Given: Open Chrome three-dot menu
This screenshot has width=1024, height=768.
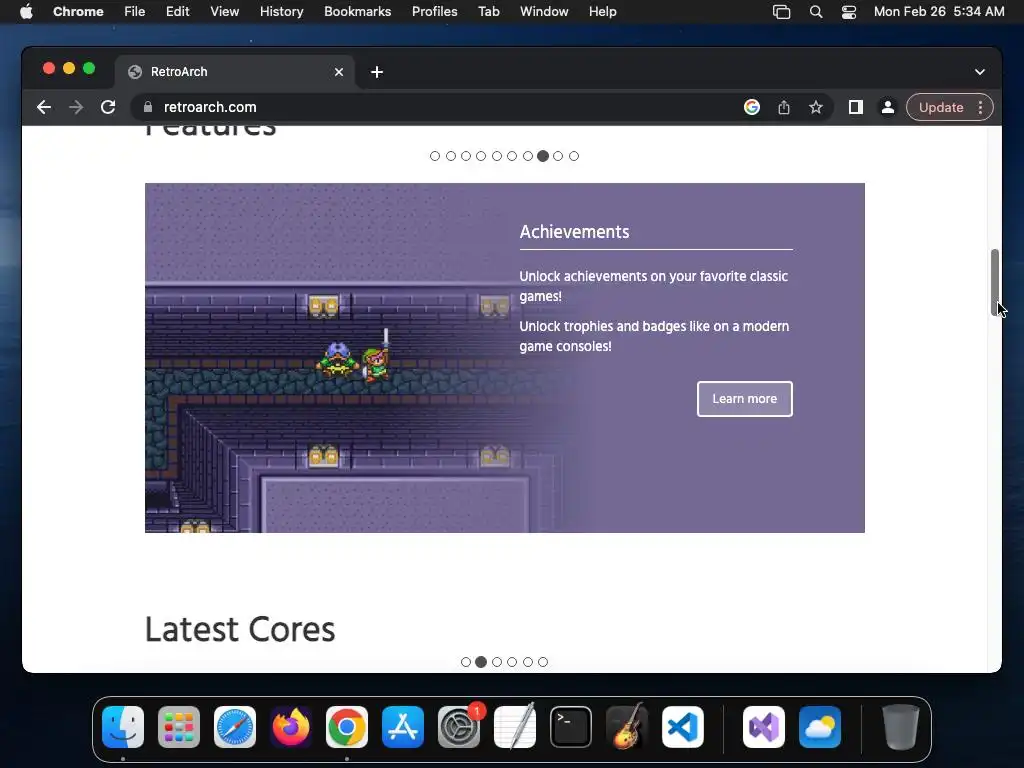Looking at the screenshot, I should pyautogui.click(x=980, y=107).
